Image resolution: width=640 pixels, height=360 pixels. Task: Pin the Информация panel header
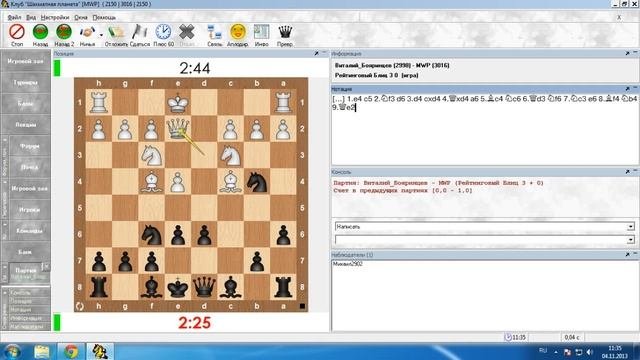tap(627, 53)
